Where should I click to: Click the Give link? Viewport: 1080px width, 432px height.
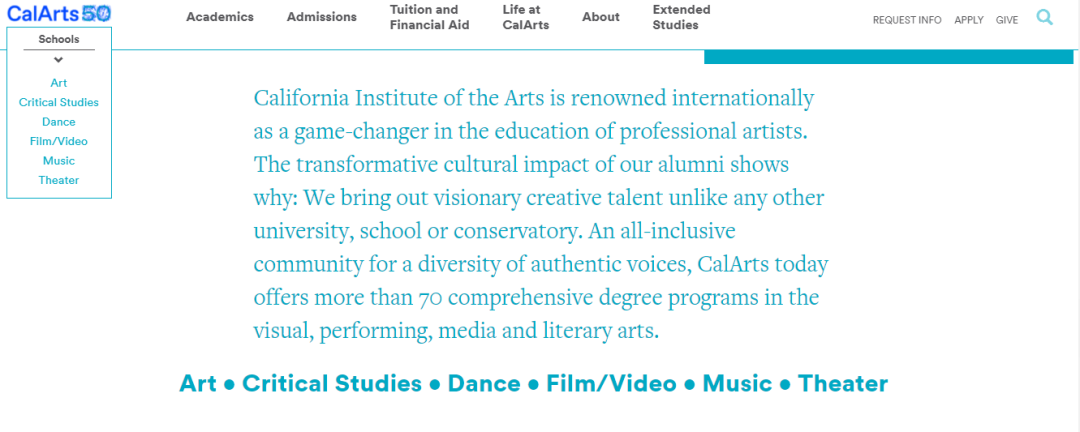tap(1007, 20)
